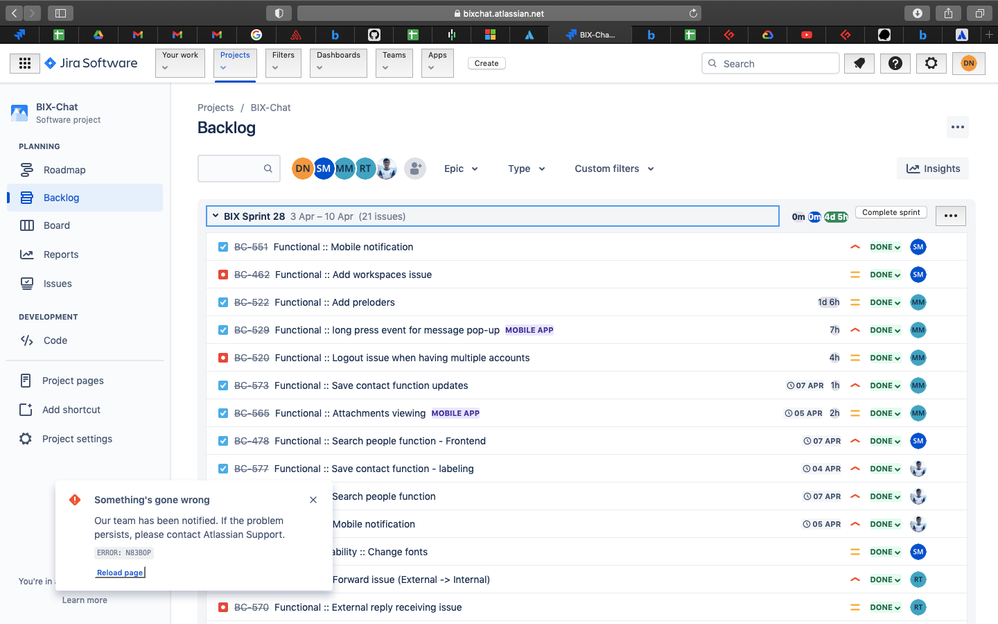This screenshot has height=624, width=998.
Task: Toggle the Safari sidebar button
Action: click(60, 13)
